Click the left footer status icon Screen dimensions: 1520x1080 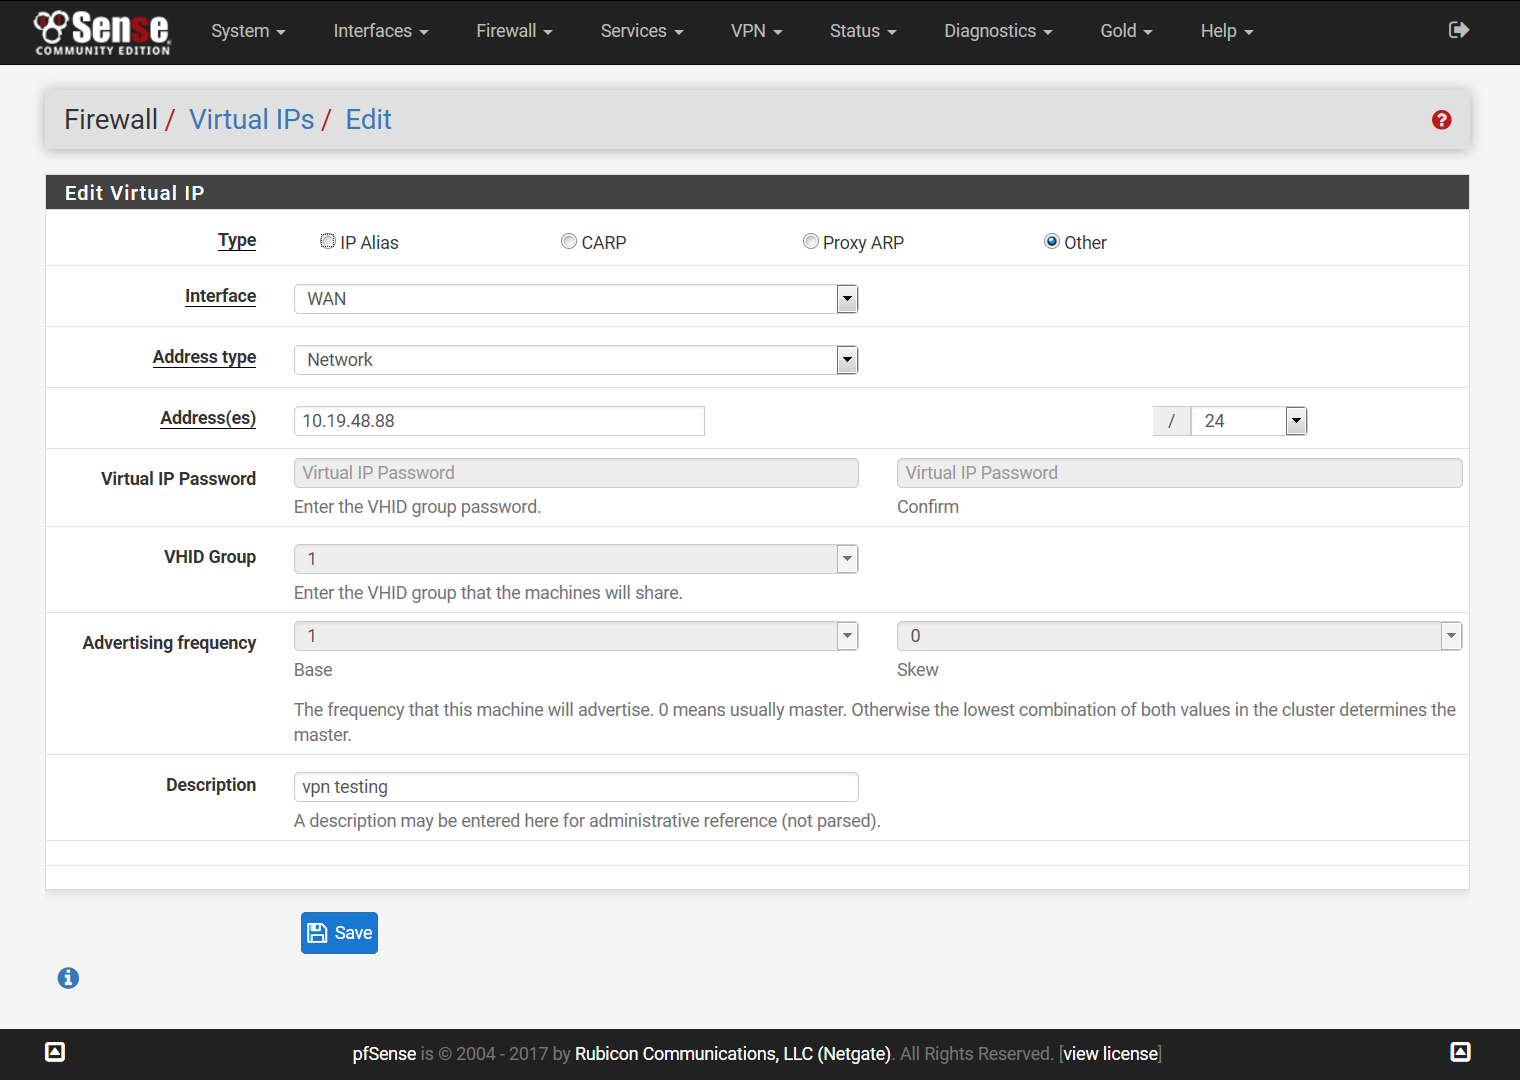tap(55, 1052)
